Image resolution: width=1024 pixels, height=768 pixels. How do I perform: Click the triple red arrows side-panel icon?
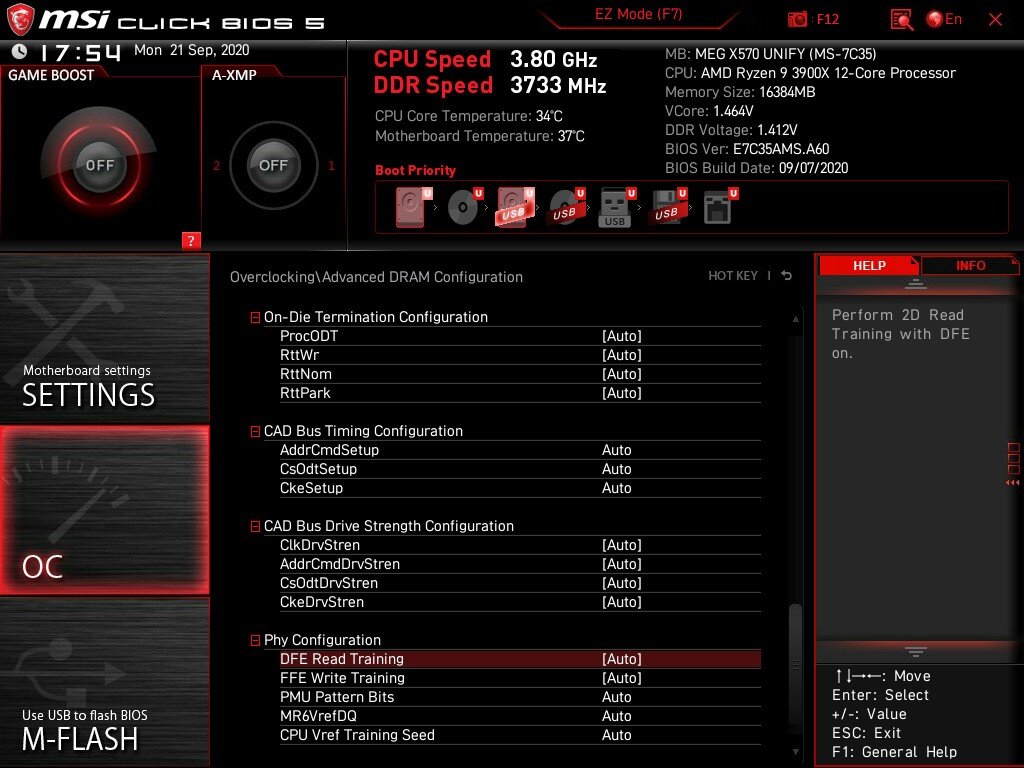pyautogui.click(x=1013, y=483)
